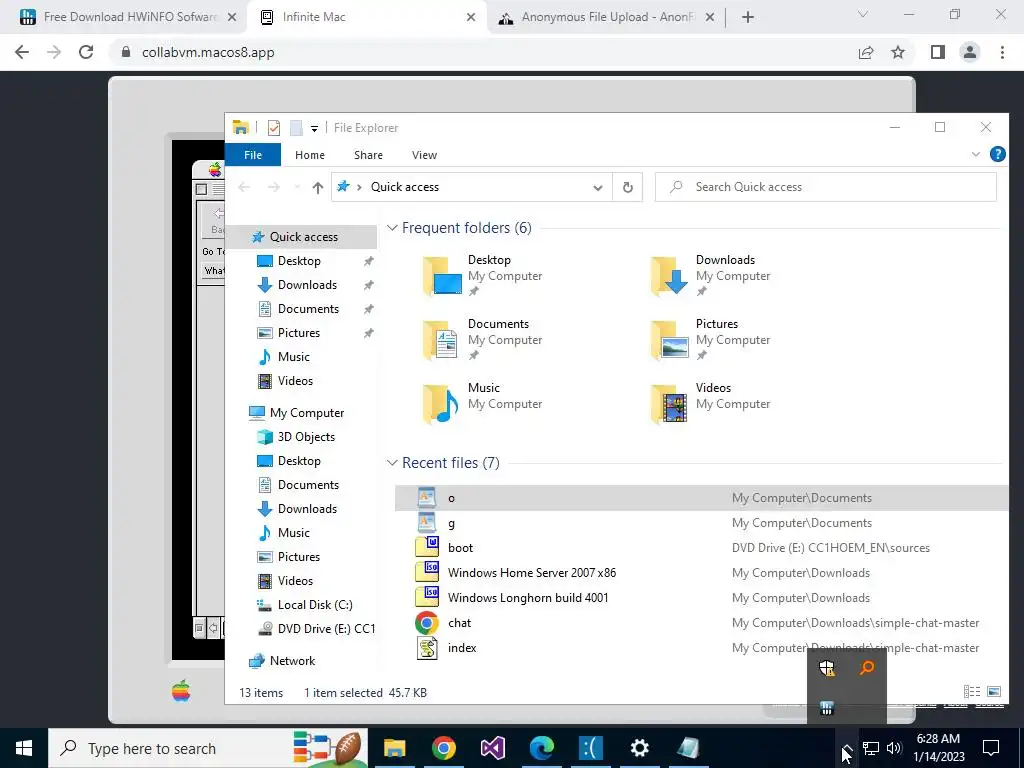
Task: Click the blue sad-face app on taskbar
Action: 590,748
